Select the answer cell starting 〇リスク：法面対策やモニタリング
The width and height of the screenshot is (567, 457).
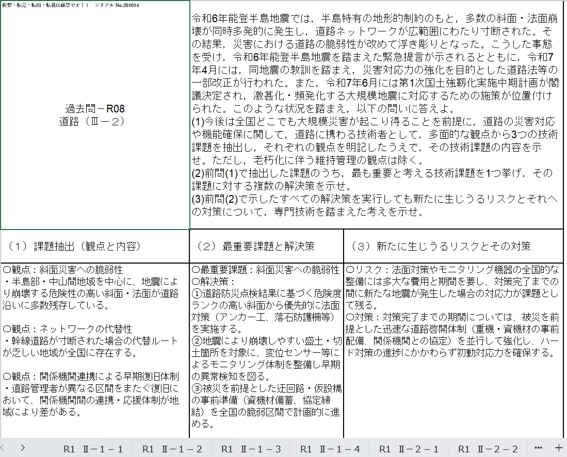click(x=453, y=351)
